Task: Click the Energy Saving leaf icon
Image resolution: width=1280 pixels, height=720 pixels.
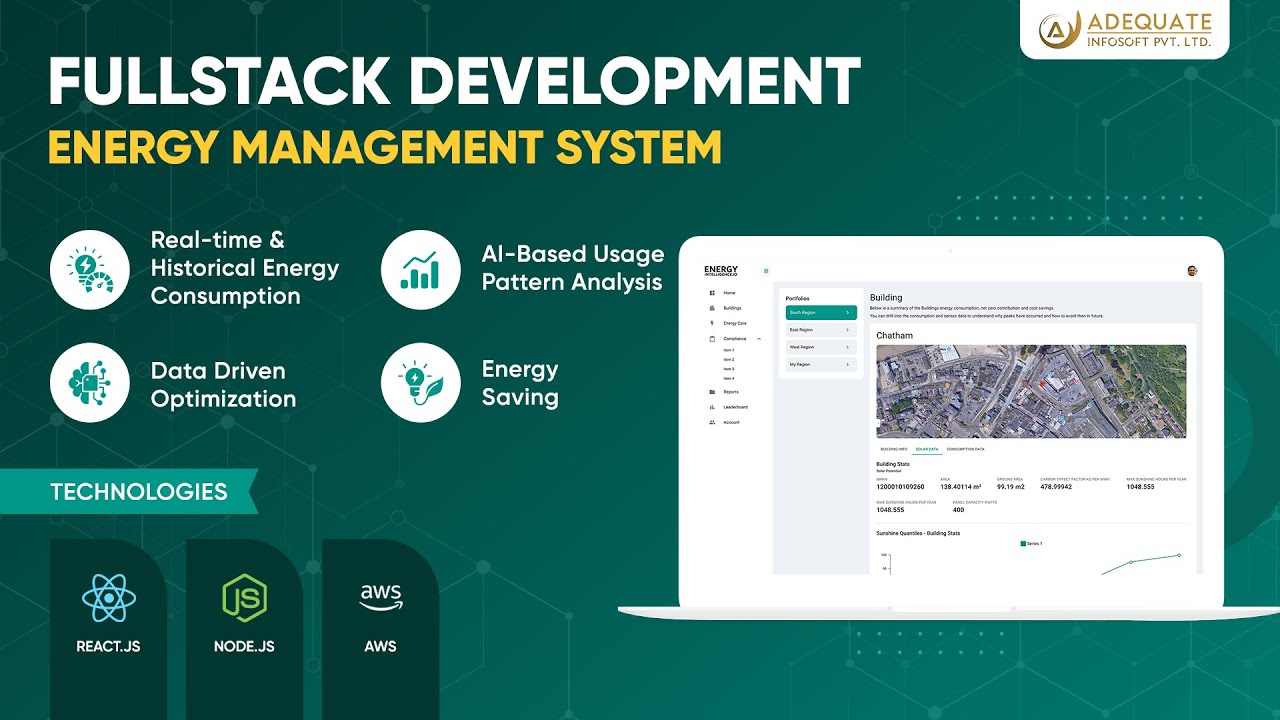Action: [420, 382]
